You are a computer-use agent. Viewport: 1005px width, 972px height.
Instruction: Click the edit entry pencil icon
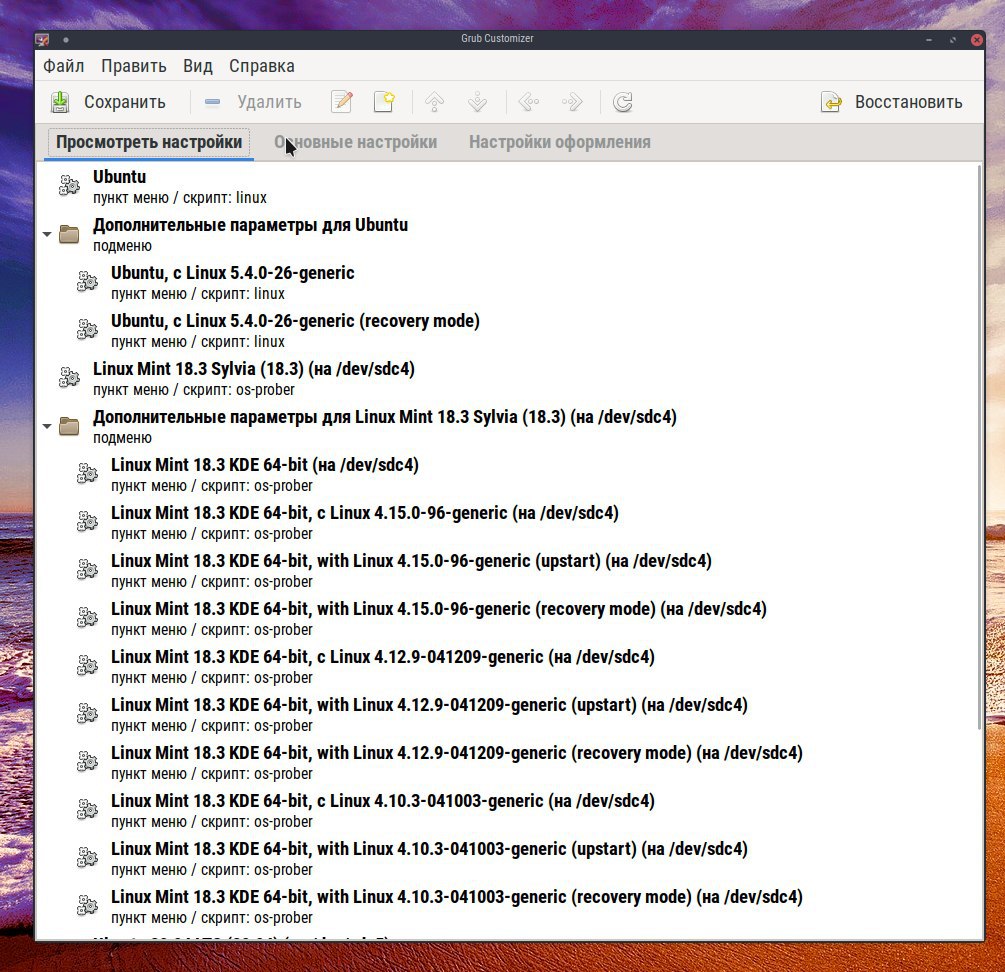[x=342, y=102]
